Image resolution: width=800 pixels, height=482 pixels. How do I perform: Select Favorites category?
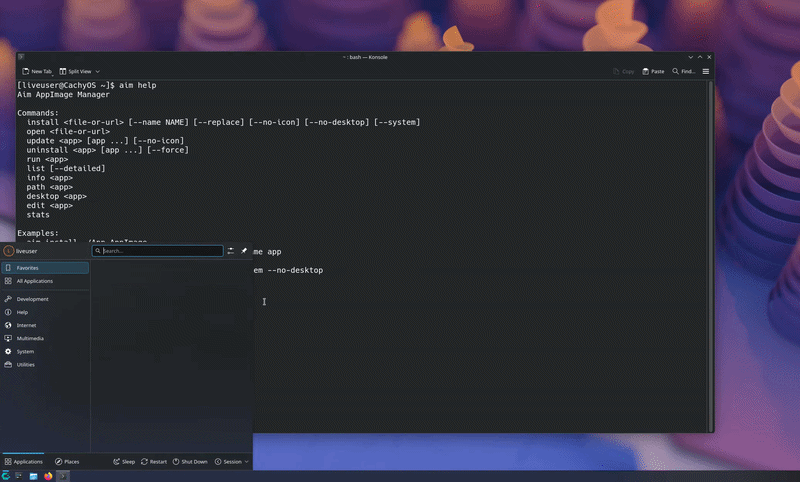45,268
